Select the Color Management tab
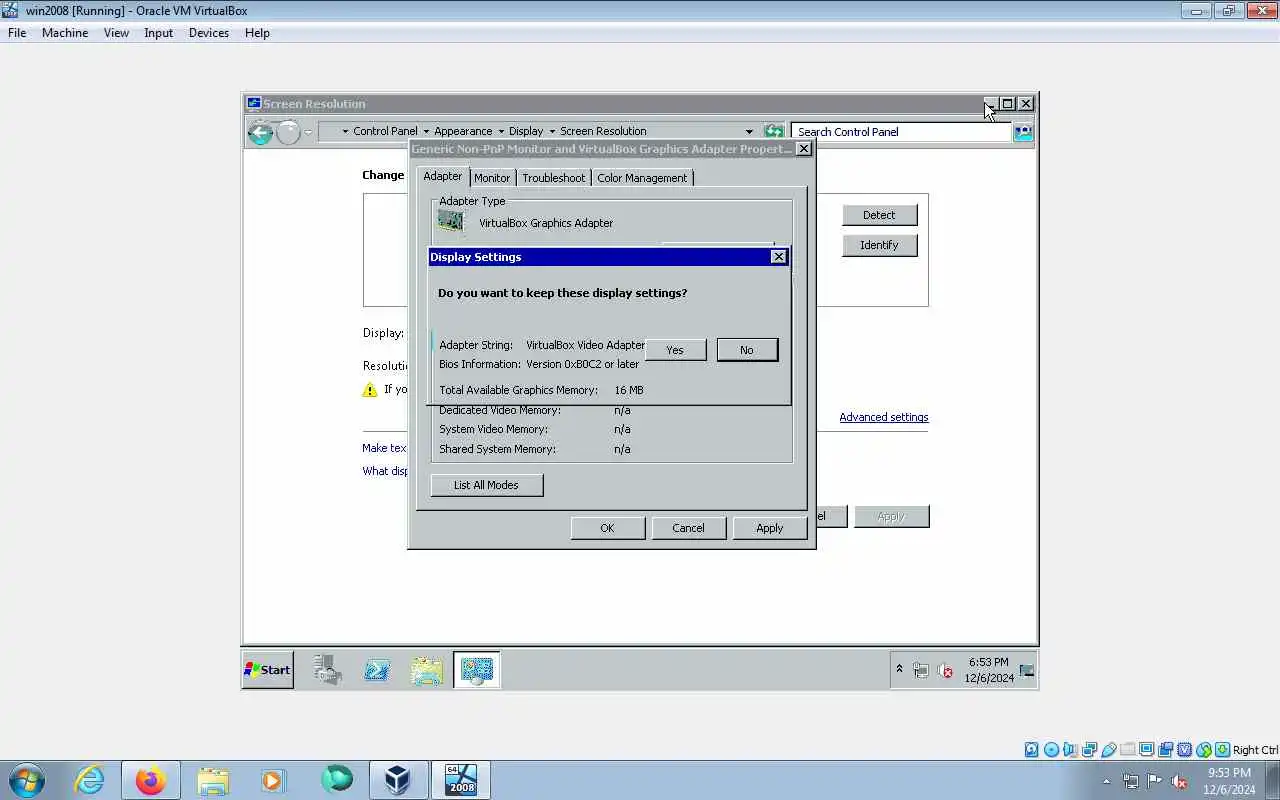The image size is (1280, 800). pyautogui.click(x=642, y=177)
